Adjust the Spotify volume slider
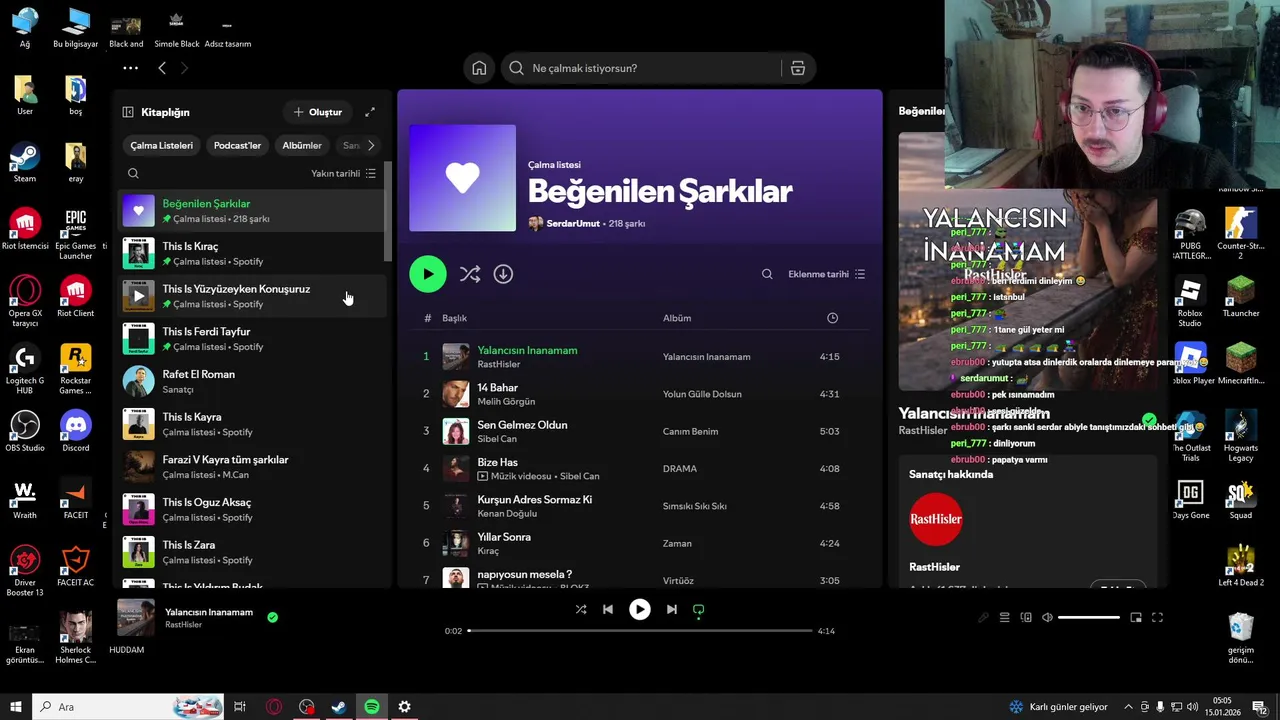Screen dimensions: 1280x720 click(x=1089, y=618)
